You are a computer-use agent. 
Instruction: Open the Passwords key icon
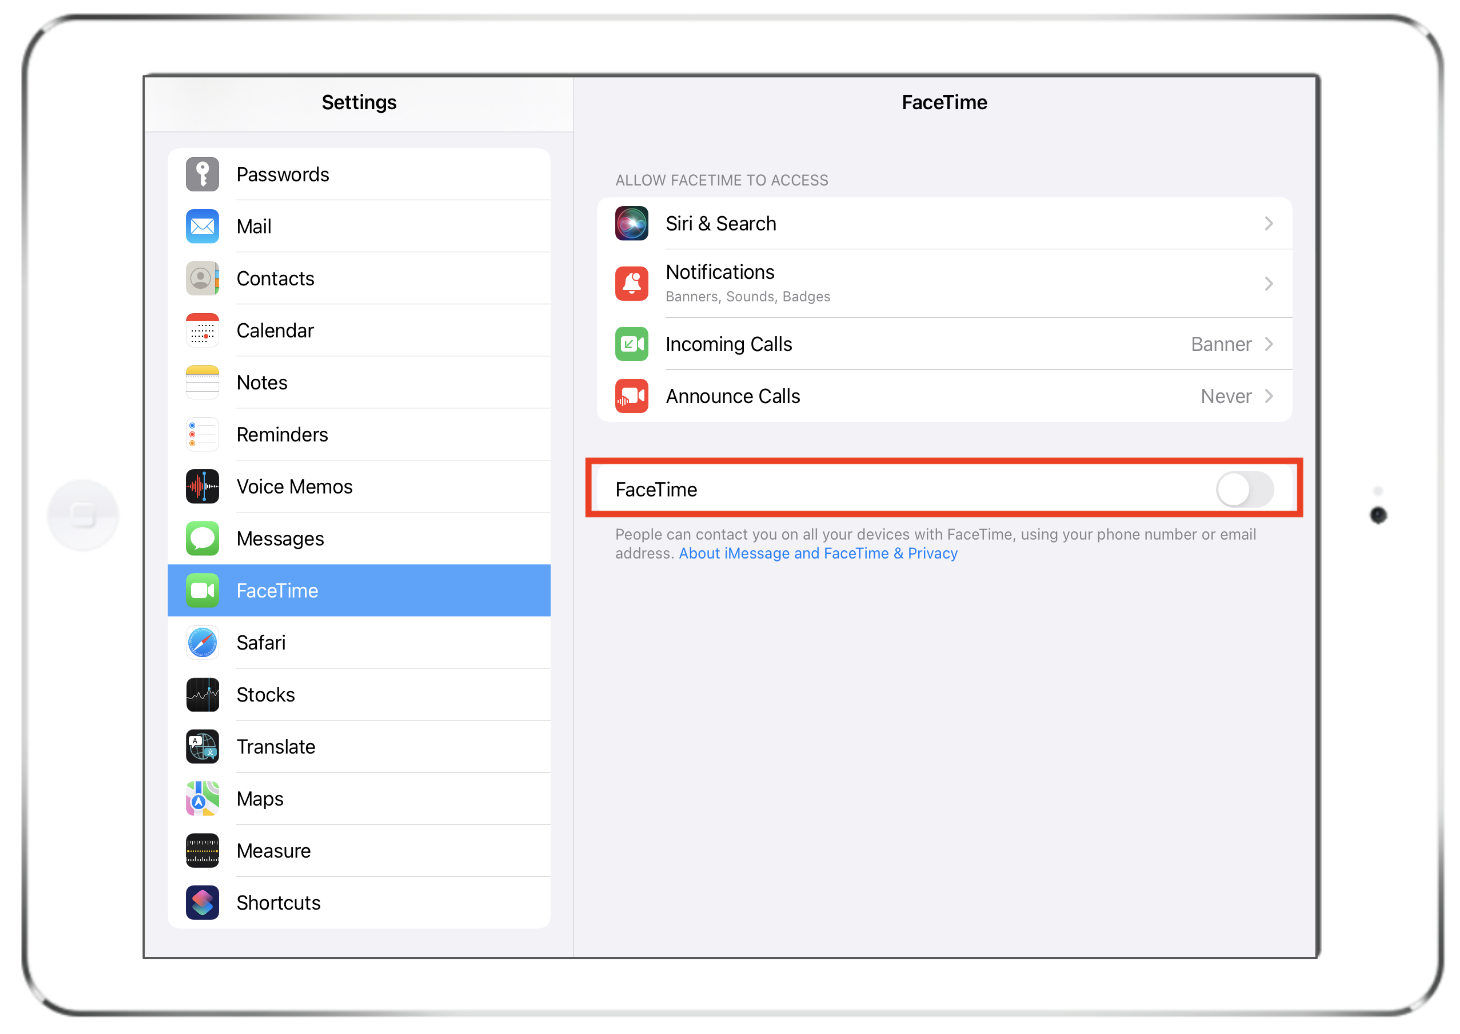pos(202,174)
